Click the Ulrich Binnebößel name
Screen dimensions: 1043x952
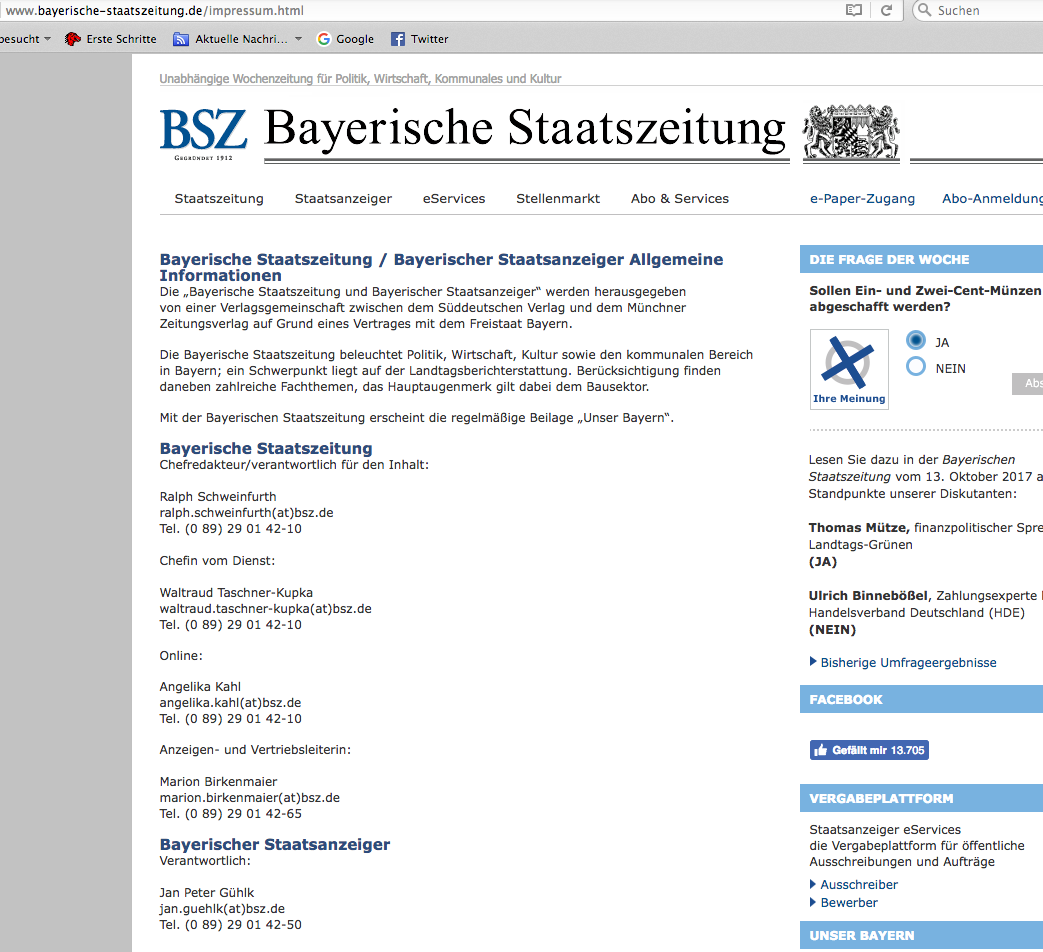pyautogui.click(x=869, y=595)
